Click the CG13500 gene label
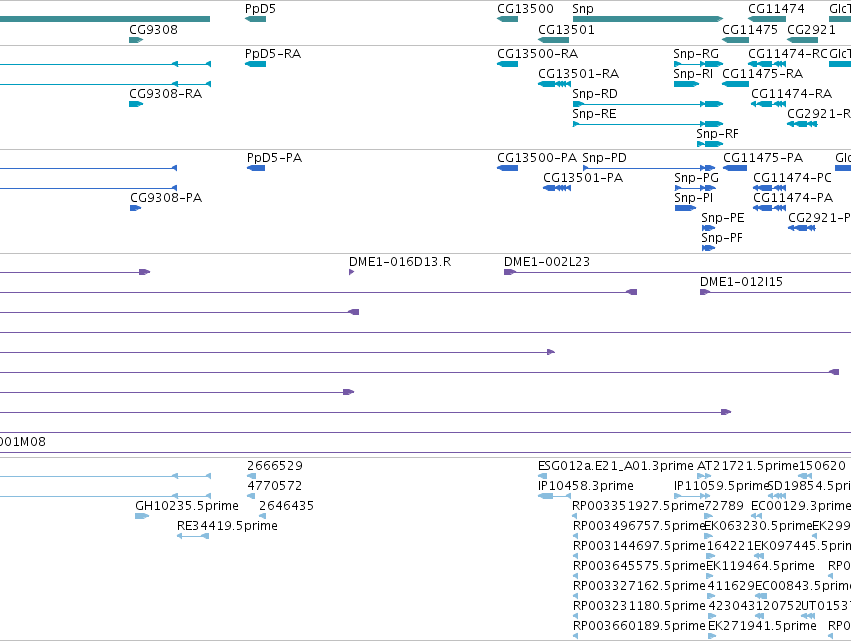The image size is (851, 641). tap(525, 9)
